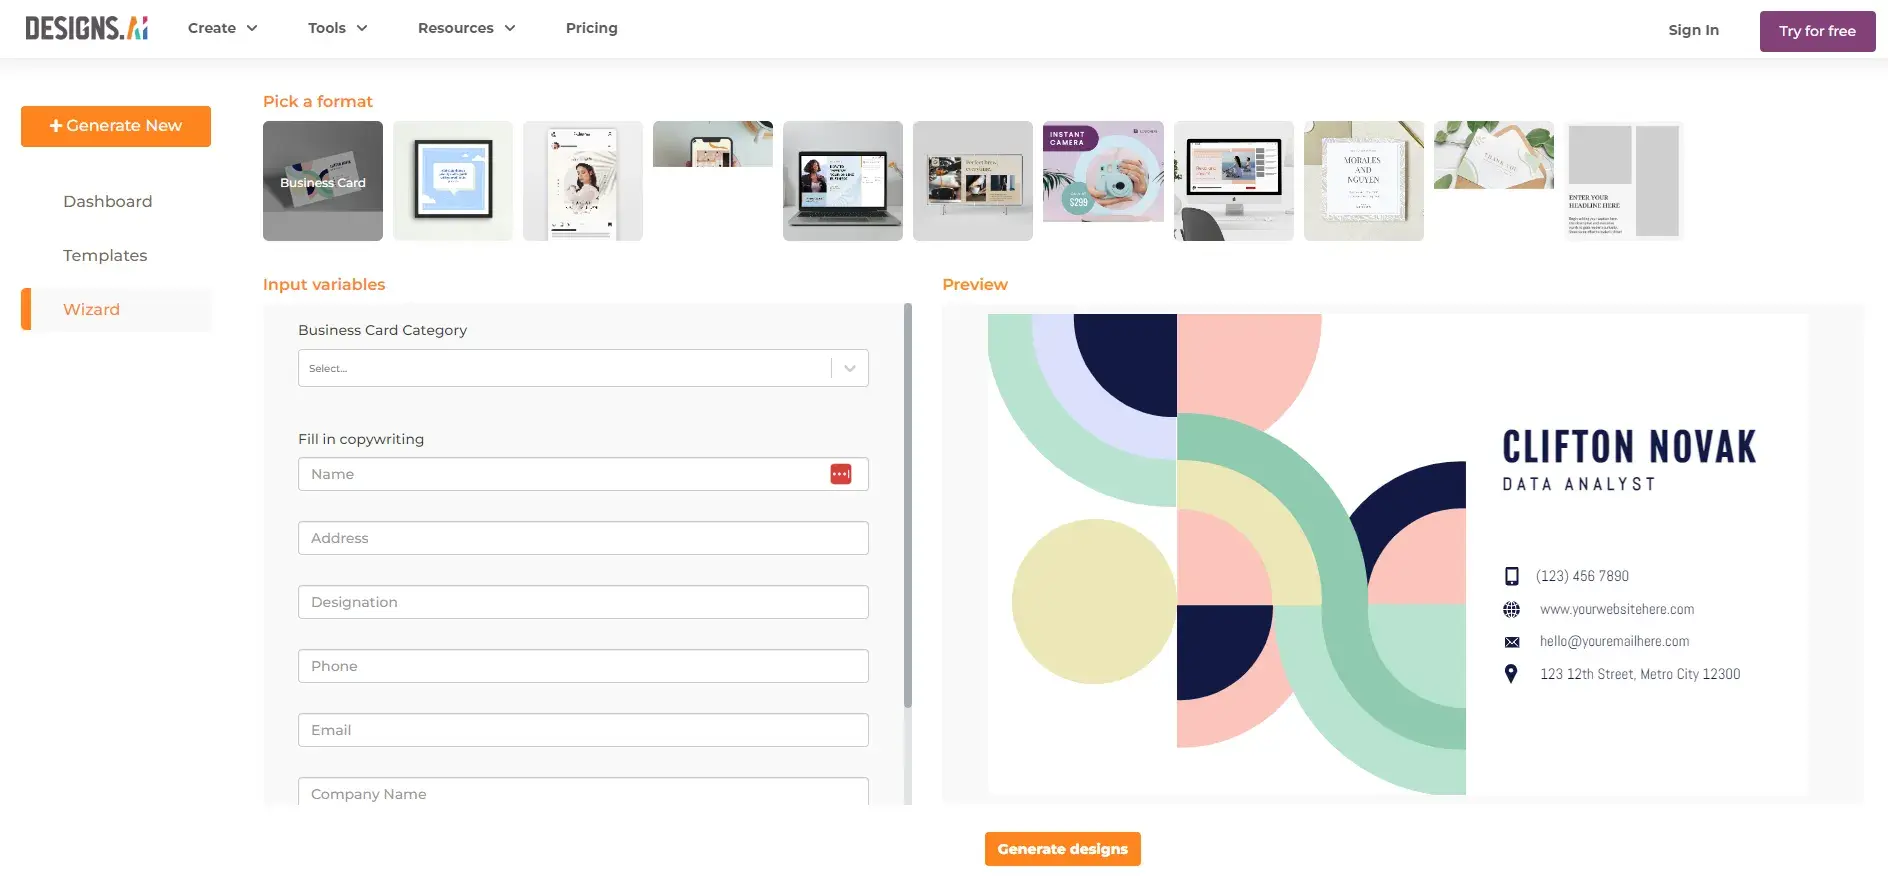The image size is (1888, 879).
Task: Select the laptop mockup format thumbnail
Action: (843, 181)
